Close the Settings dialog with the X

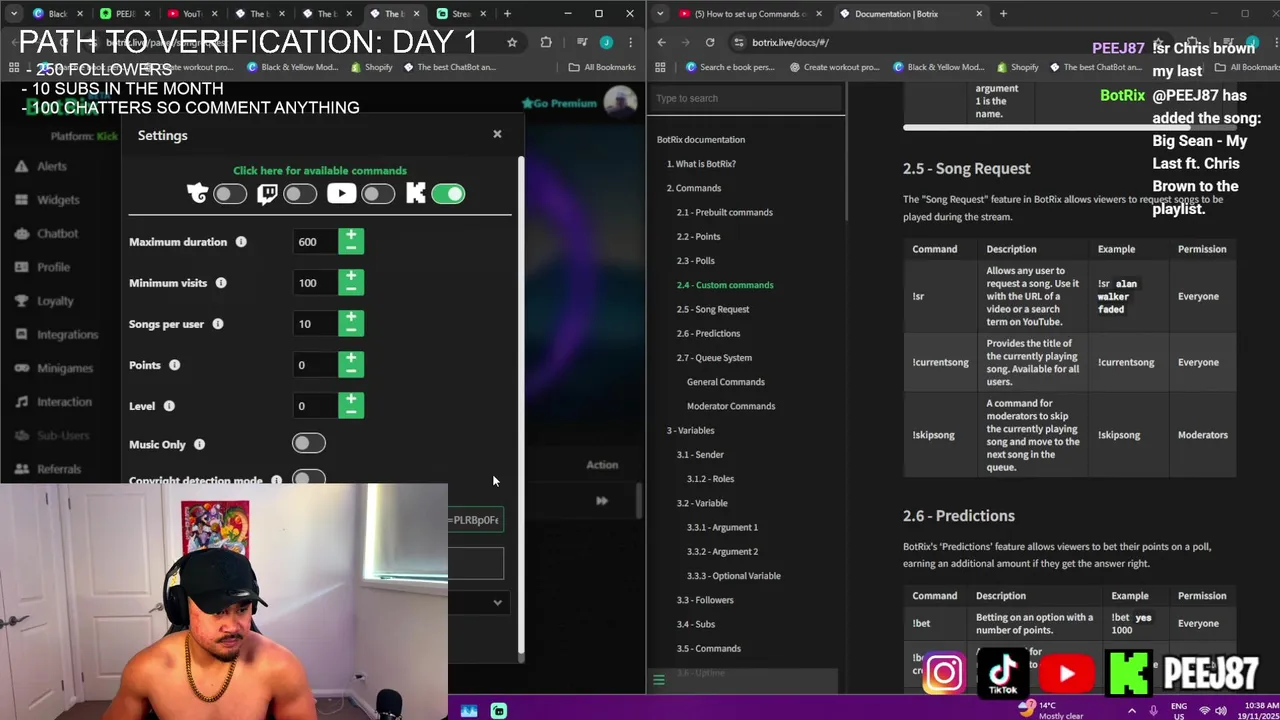pos(497,134)
